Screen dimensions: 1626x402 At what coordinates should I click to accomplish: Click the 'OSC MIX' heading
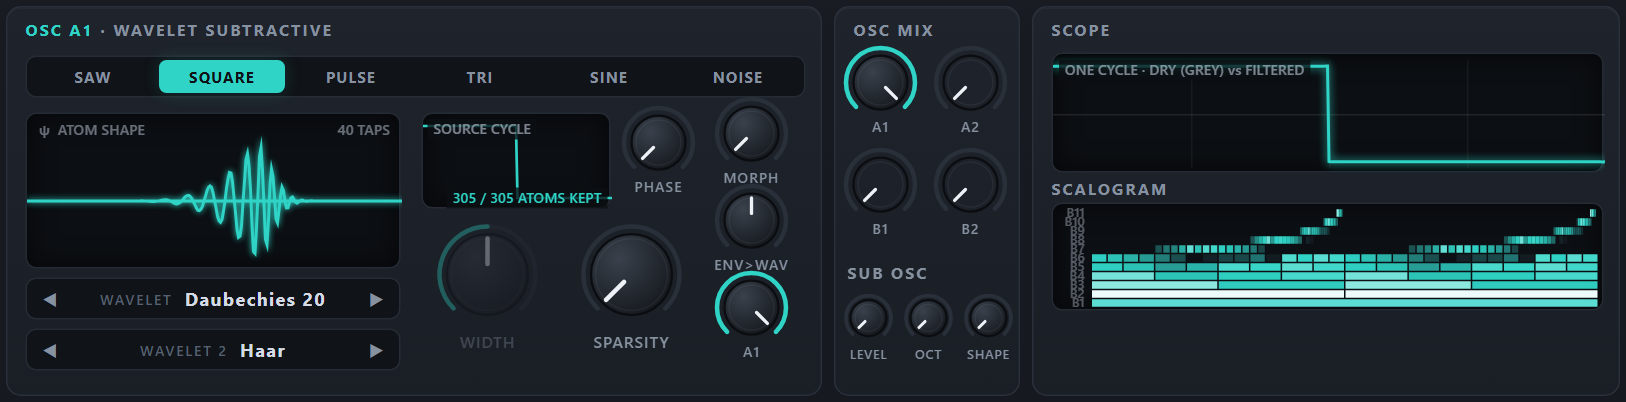pyautogui.click(x=893, y=31)
